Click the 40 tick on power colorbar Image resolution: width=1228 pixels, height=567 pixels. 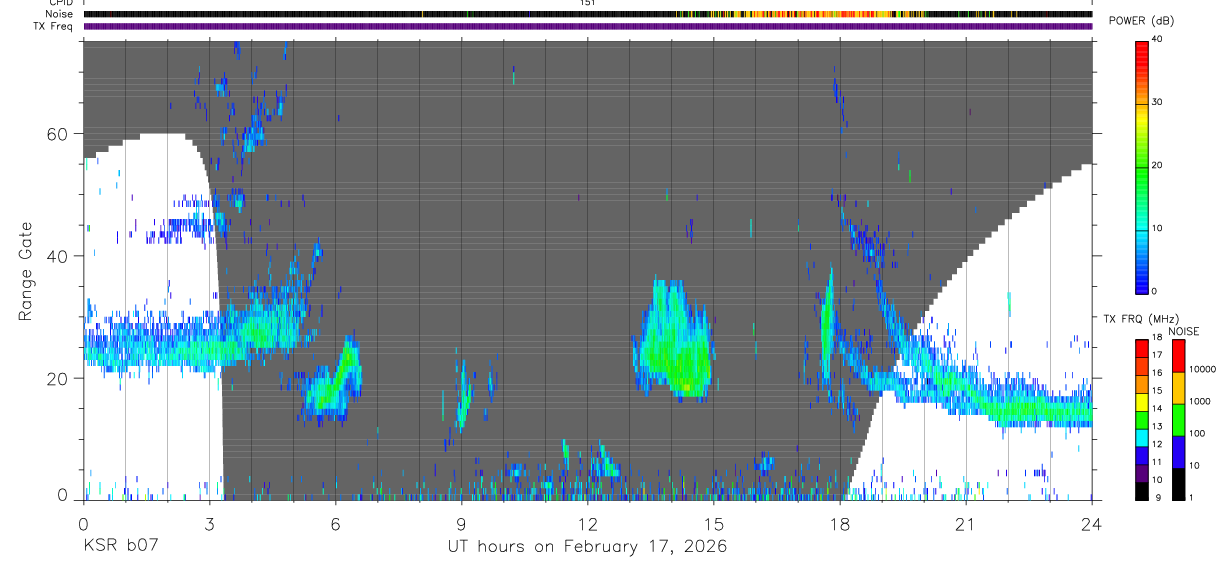1157,39
